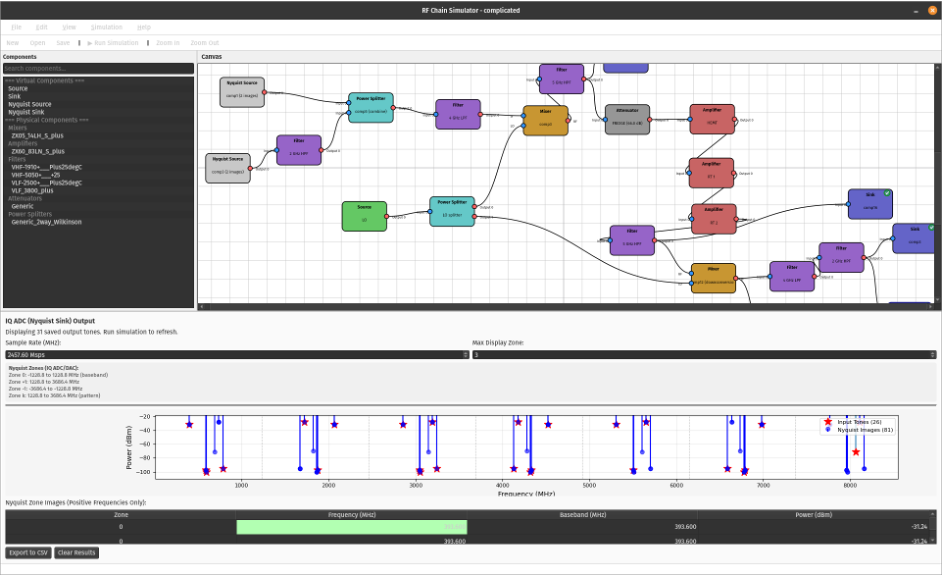This screenshot has height=576, width=942.
Task: Click the Export to CSV button
Action: (x=28, y=553)
